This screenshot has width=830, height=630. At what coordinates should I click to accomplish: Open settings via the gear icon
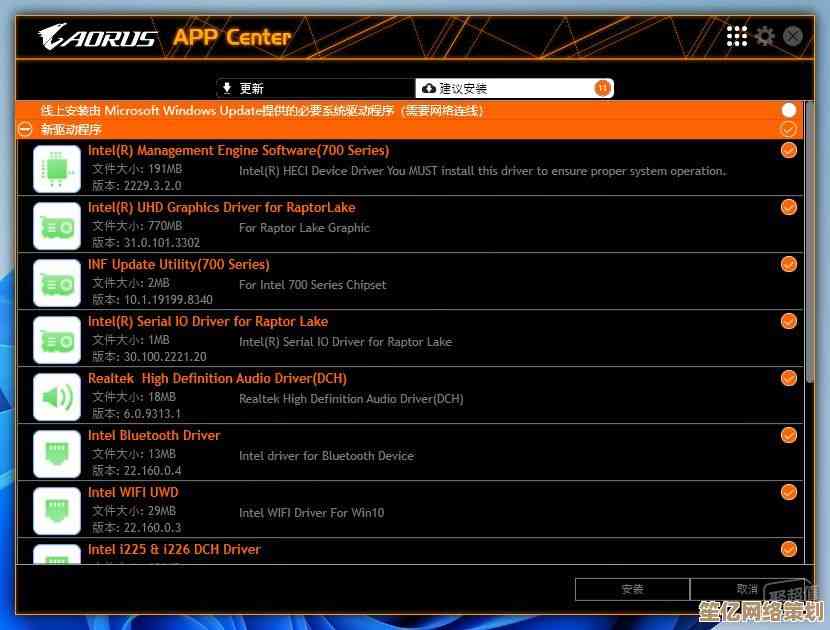765,37
